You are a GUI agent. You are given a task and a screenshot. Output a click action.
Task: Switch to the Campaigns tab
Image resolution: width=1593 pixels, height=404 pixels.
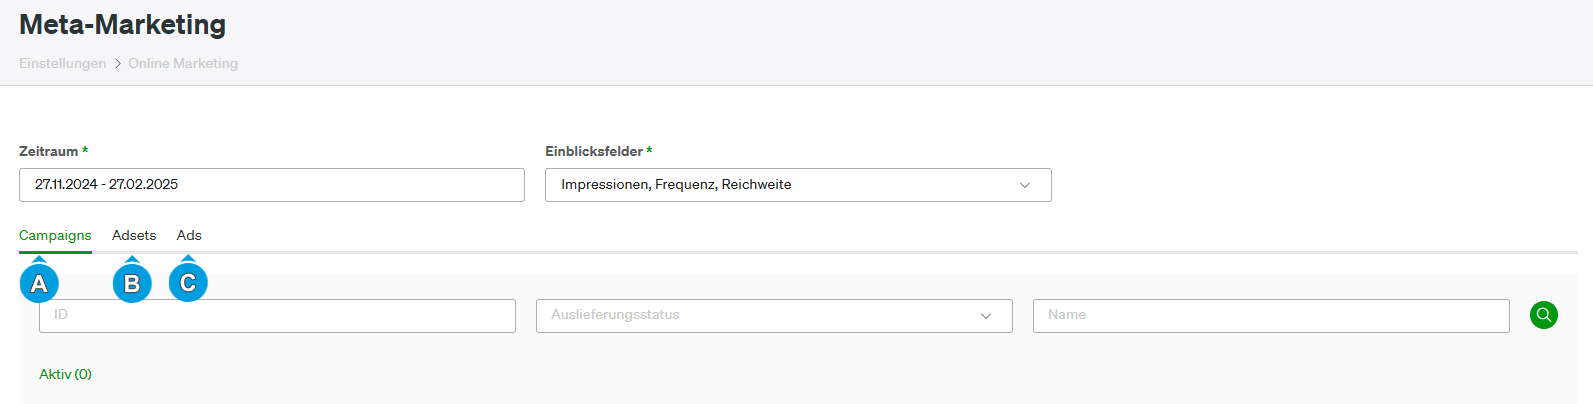(55, 236)
